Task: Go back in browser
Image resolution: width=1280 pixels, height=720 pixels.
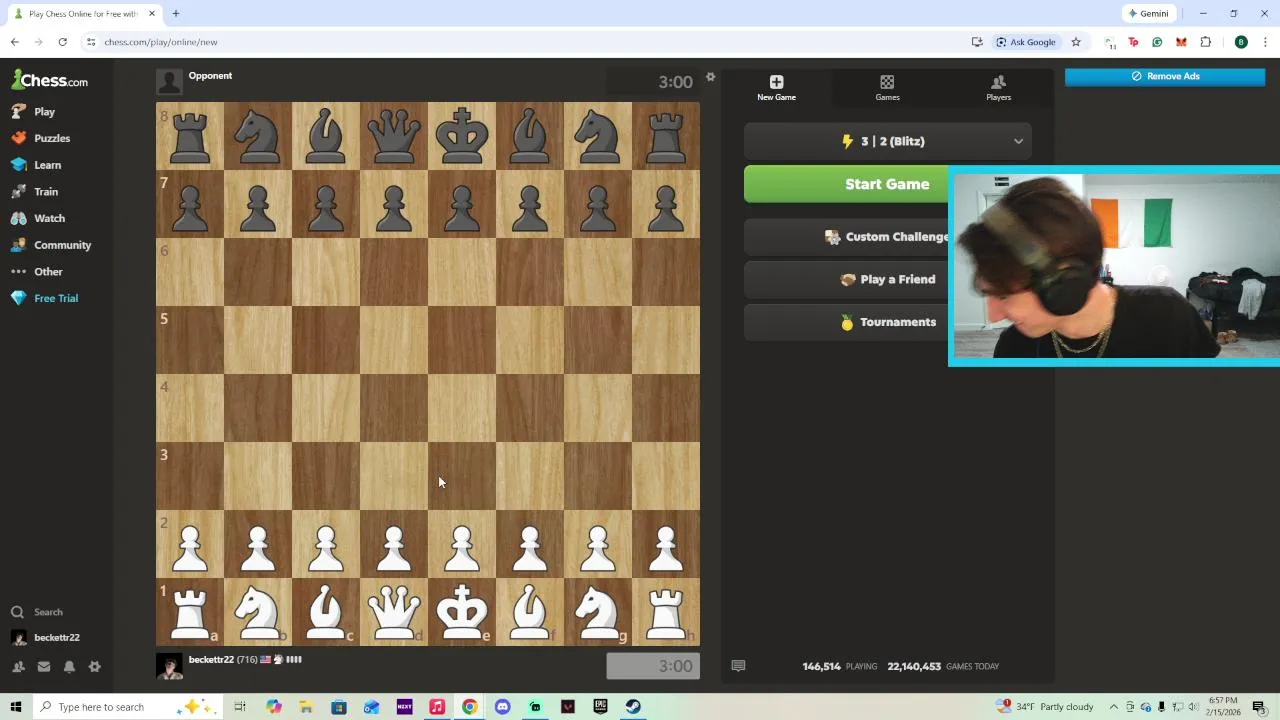Action: click(x=14, y=42)
